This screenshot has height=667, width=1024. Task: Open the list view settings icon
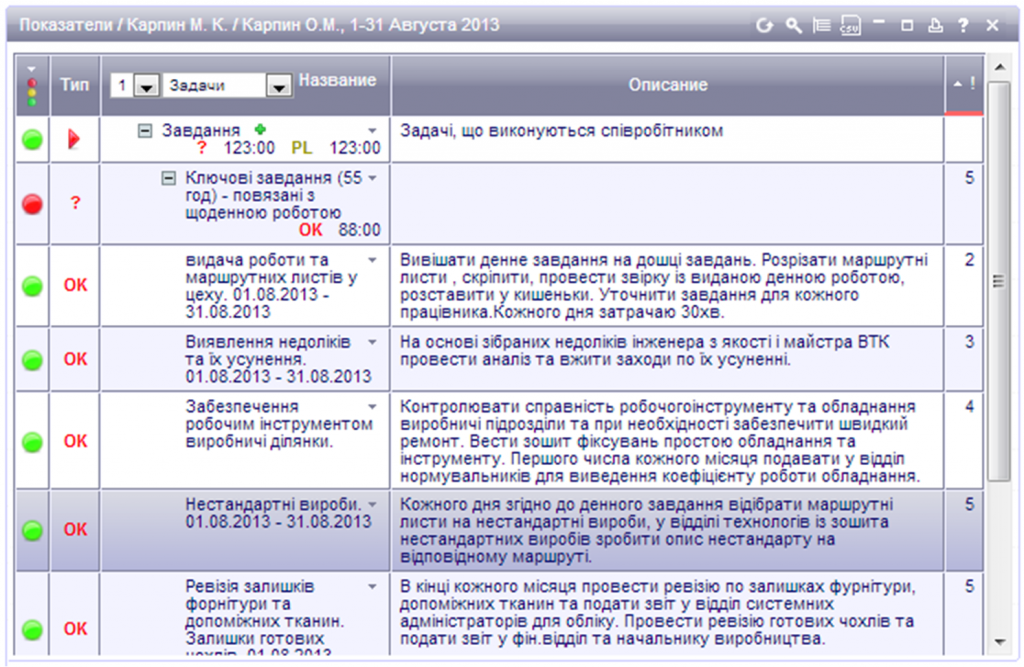click(822, 25)
